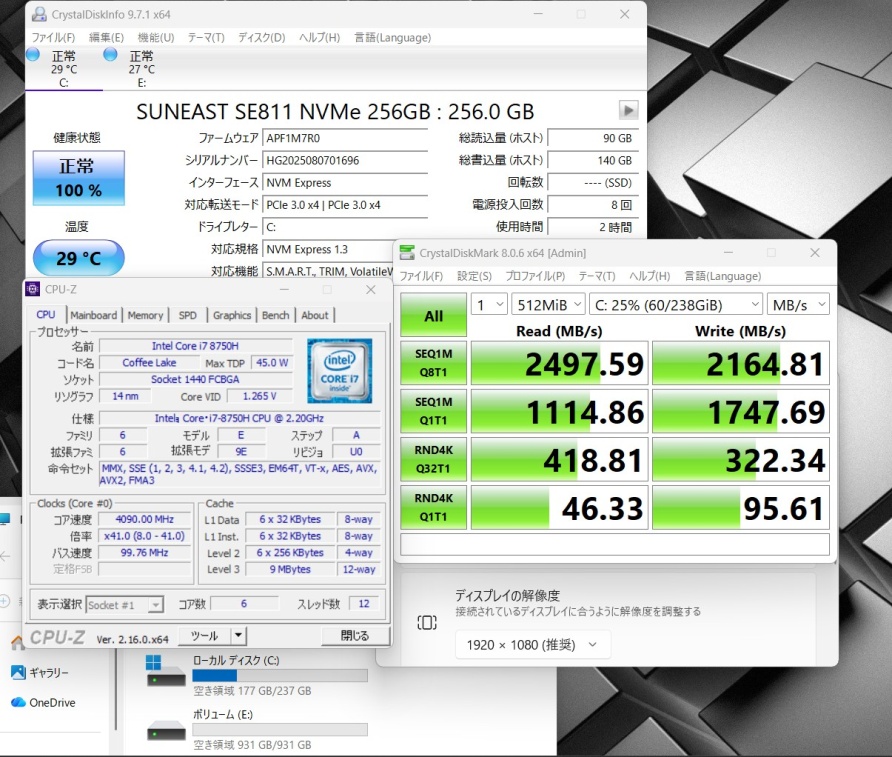Click the Intel Core i7 8750H name field
The width and height of the screenshot is (892, 757).
click(x=195, y=346)
